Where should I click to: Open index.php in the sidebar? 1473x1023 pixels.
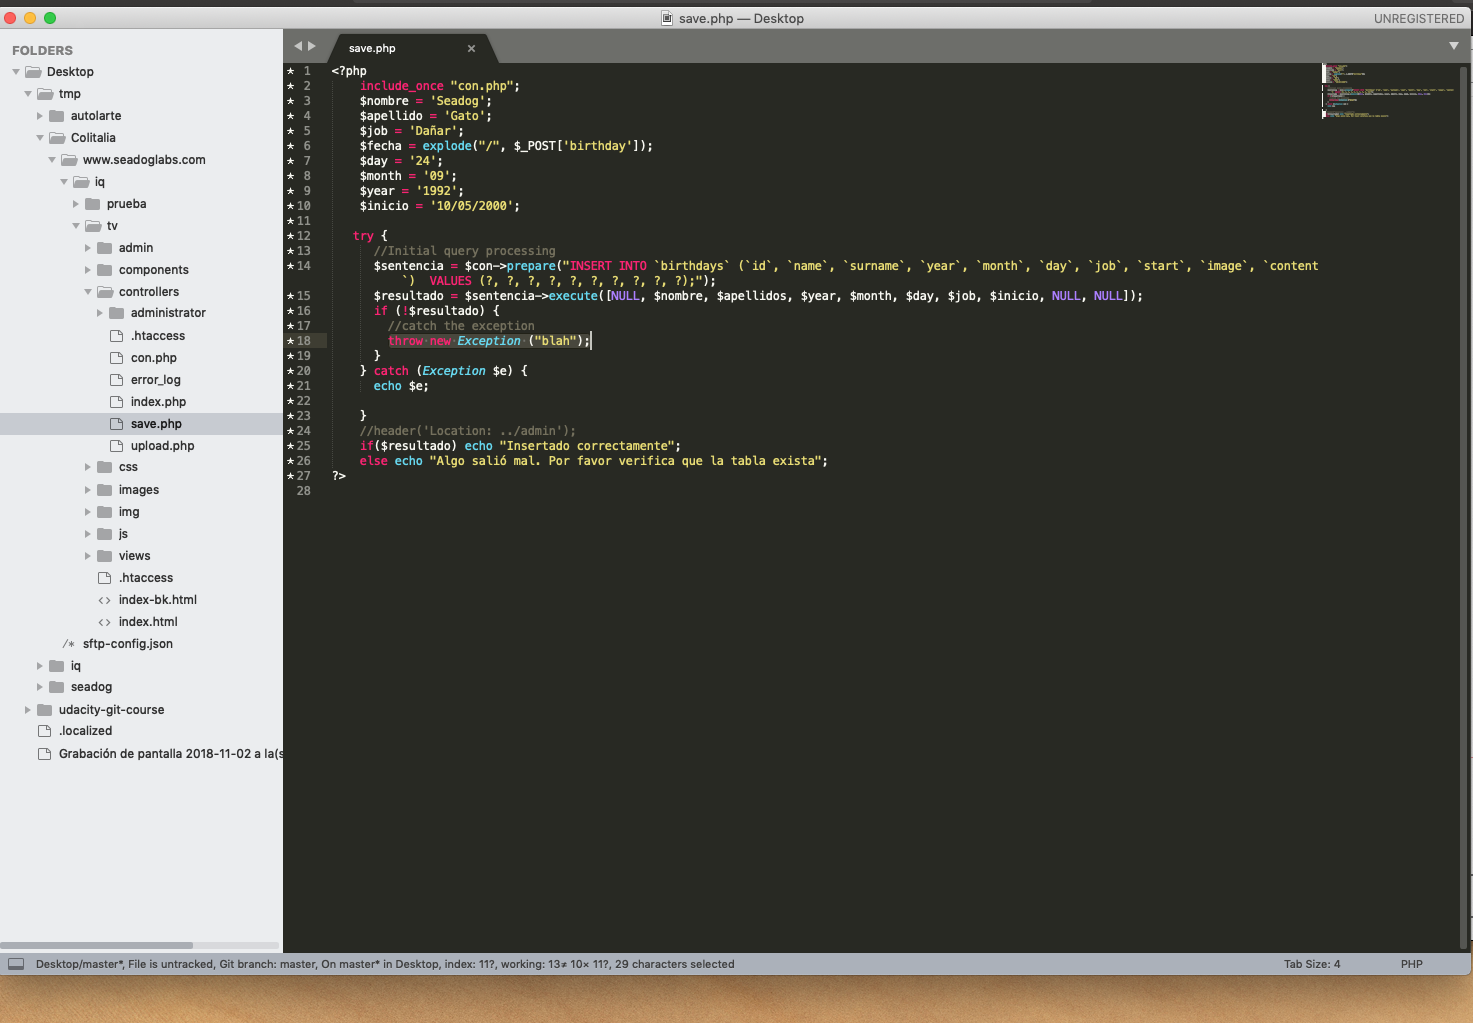point(158,402)
